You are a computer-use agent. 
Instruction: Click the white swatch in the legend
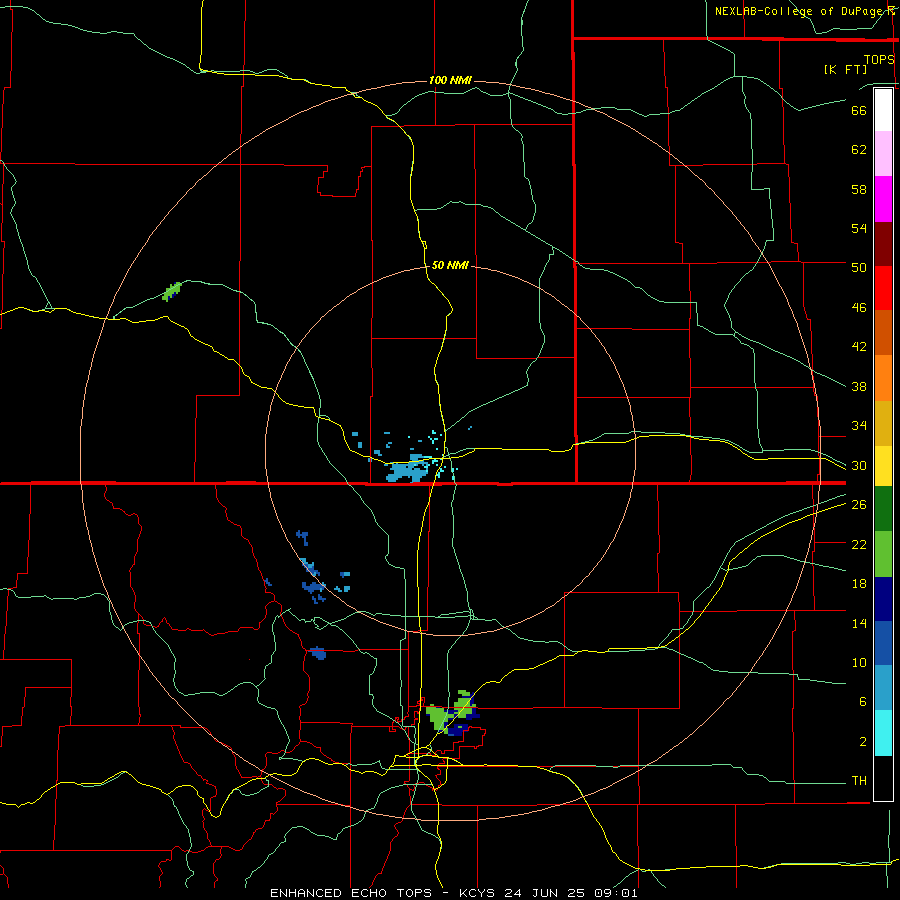tap(883, 110)
